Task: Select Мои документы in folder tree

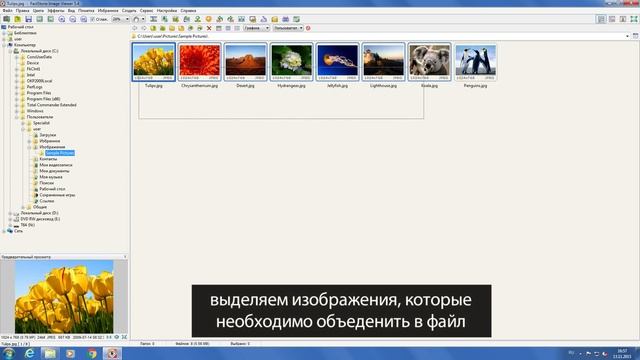Action: (54, 171)
